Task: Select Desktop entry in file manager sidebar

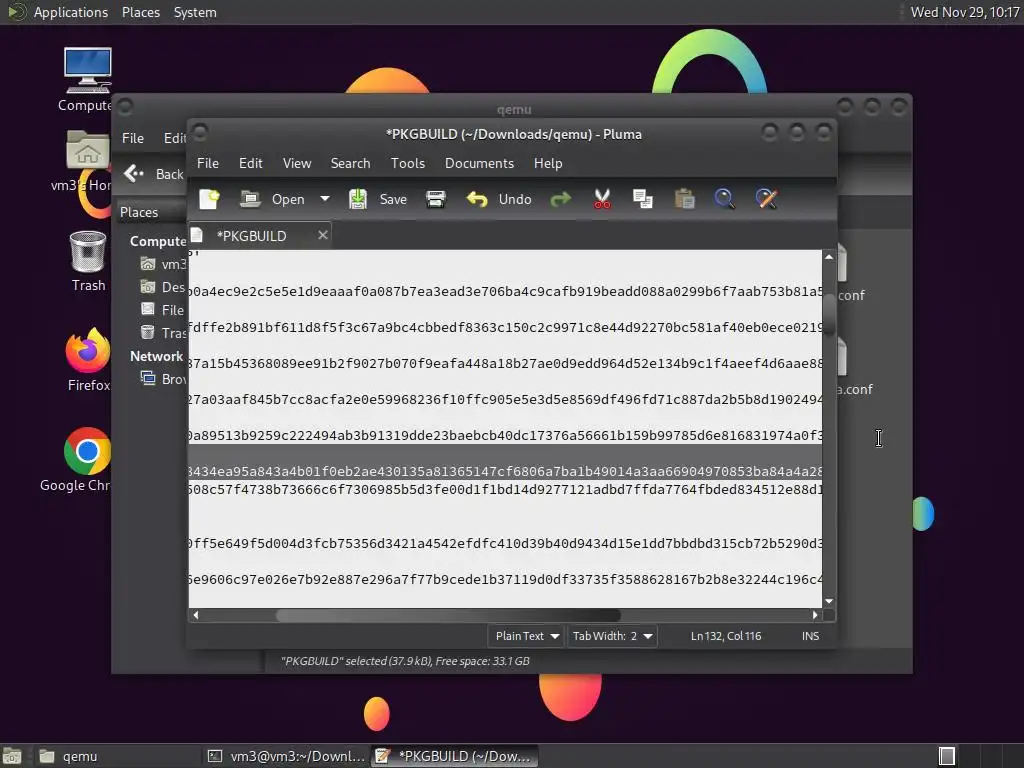Action: pyautogui.click(x=164, y=287)
